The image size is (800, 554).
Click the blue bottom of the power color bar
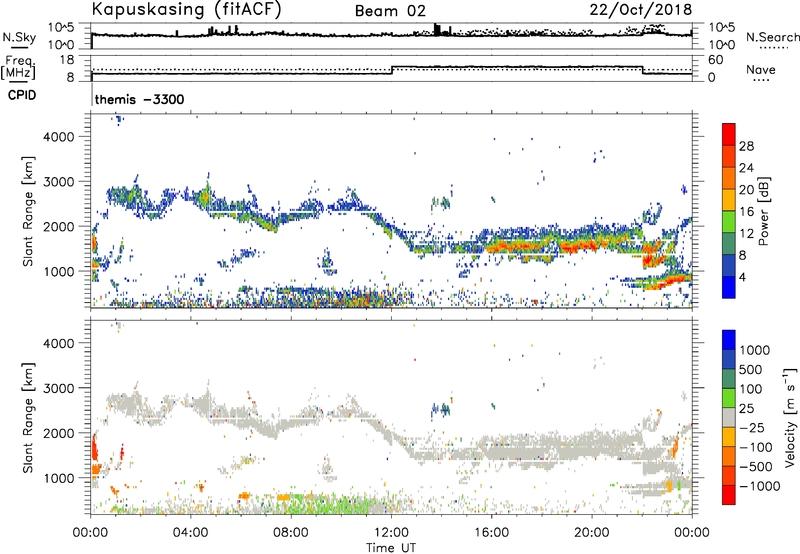point(729,287)
